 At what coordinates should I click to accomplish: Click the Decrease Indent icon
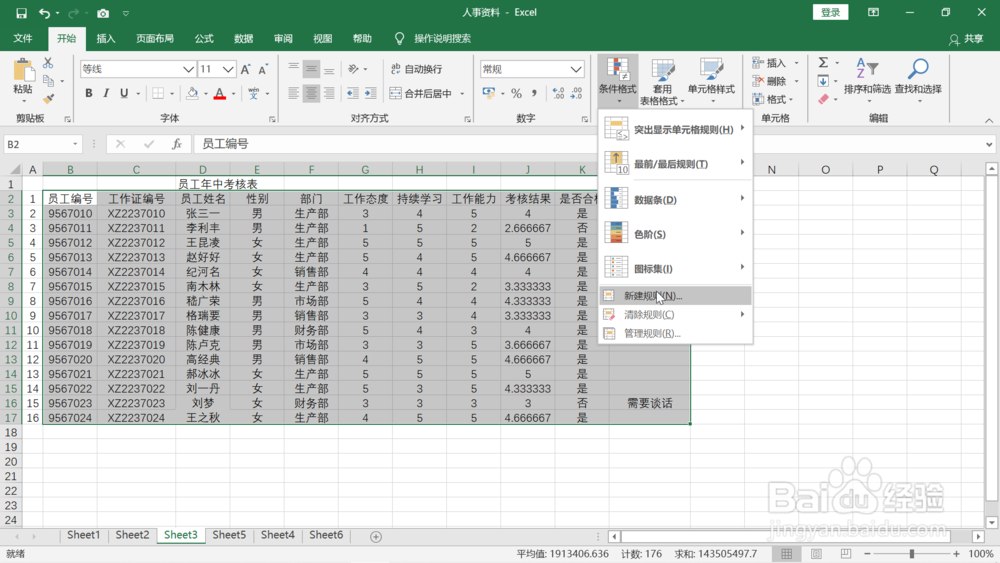click(352, 94)
